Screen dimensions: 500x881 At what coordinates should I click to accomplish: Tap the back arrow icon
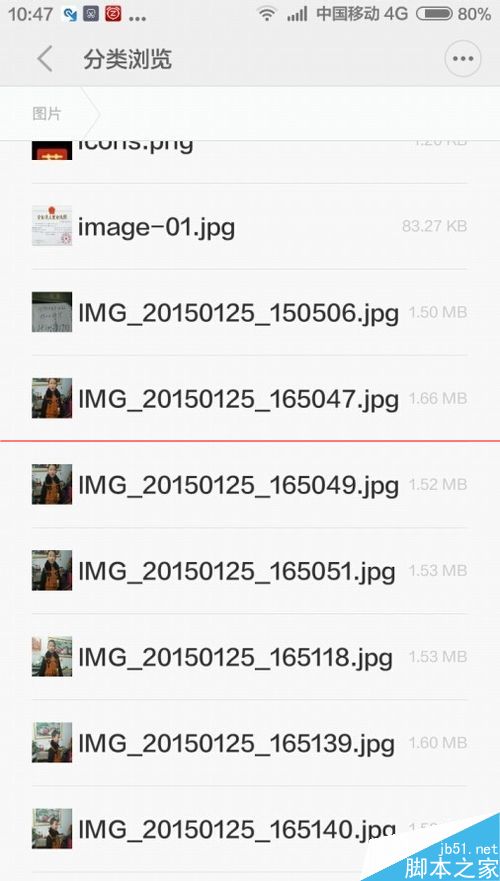pos(45,59)
